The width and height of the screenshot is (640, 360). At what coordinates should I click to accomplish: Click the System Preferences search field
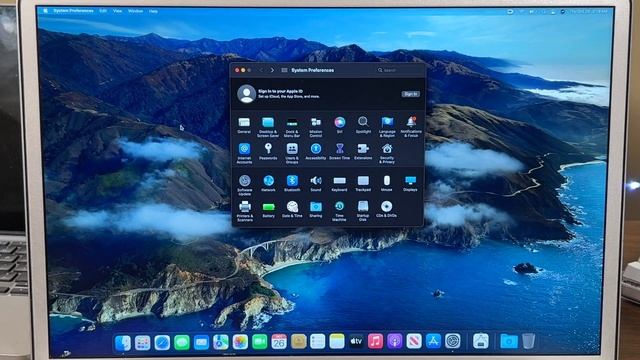(x=398, y=70)
